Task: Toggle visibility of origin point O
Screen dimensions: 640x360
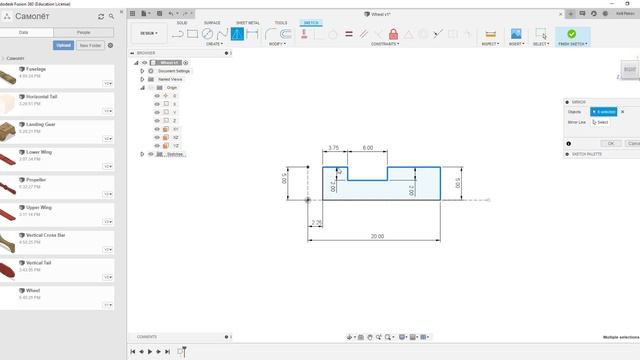Action: [x=157, y=96]
